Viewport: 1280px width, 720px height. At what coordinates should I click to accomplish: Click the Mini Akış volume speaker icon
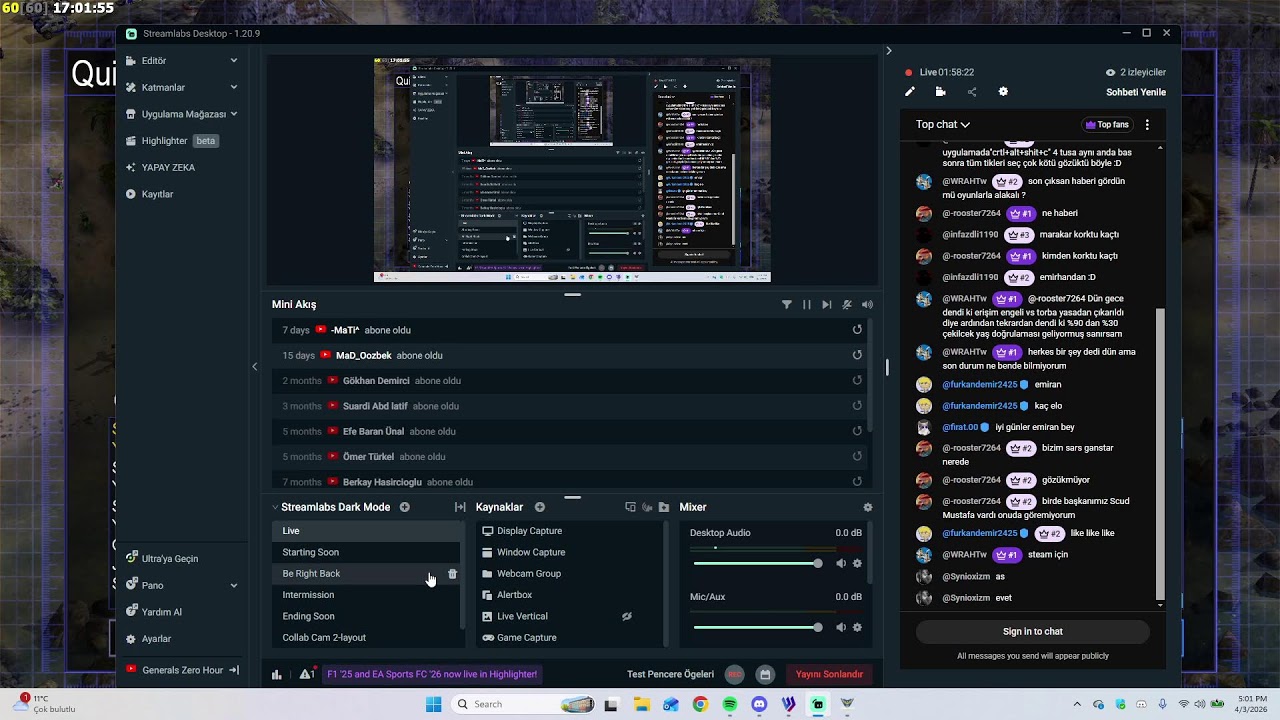tap(867, 304)
